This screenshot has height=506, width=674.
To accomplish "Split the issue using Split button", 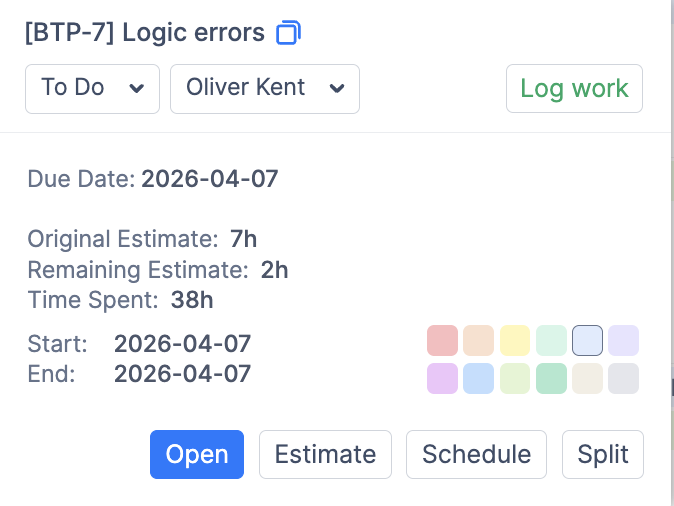I will click(602, 454).
